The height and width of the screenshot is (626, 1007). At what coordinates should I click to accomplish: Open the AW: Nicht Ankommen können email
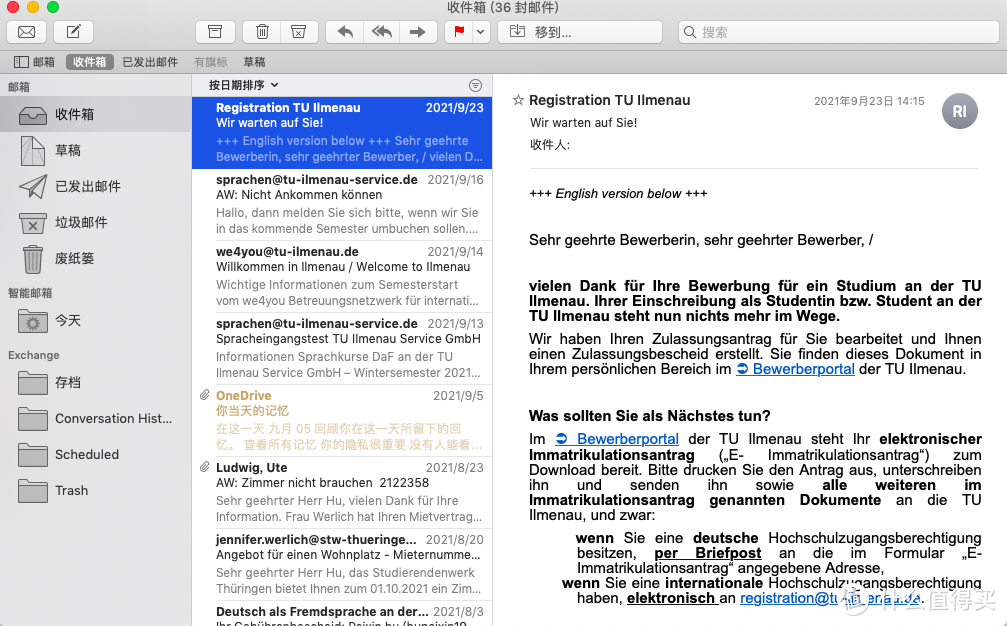pyautogui.click(x=342, y=205)
